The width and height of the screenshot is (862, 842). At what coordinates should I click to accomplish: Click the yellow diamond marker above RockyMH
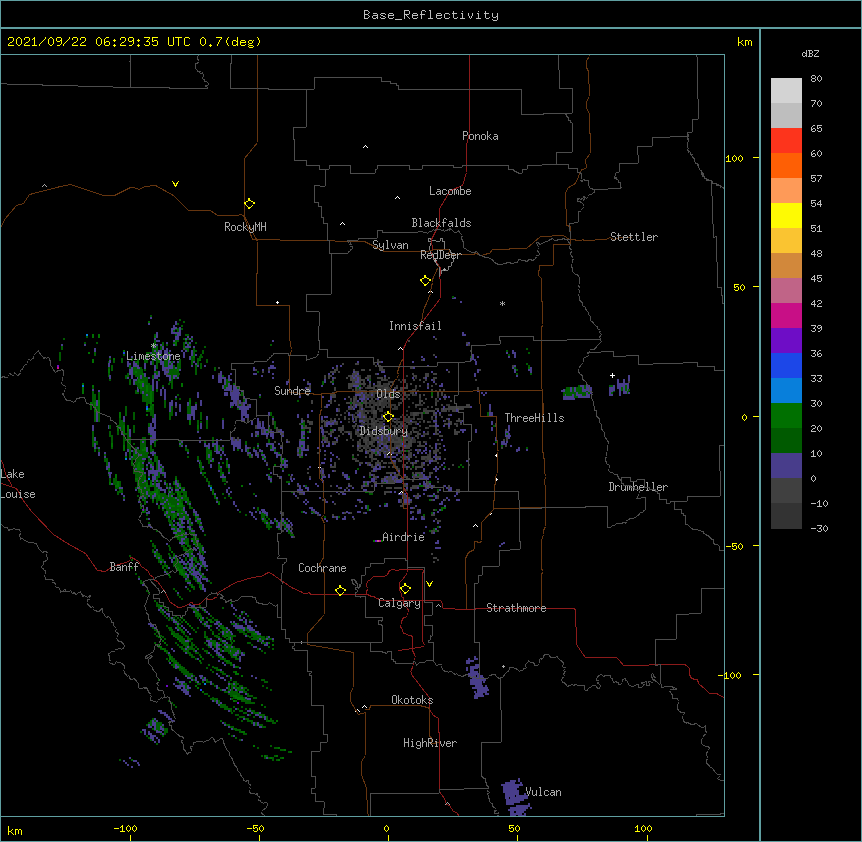(x=250, y=203)
